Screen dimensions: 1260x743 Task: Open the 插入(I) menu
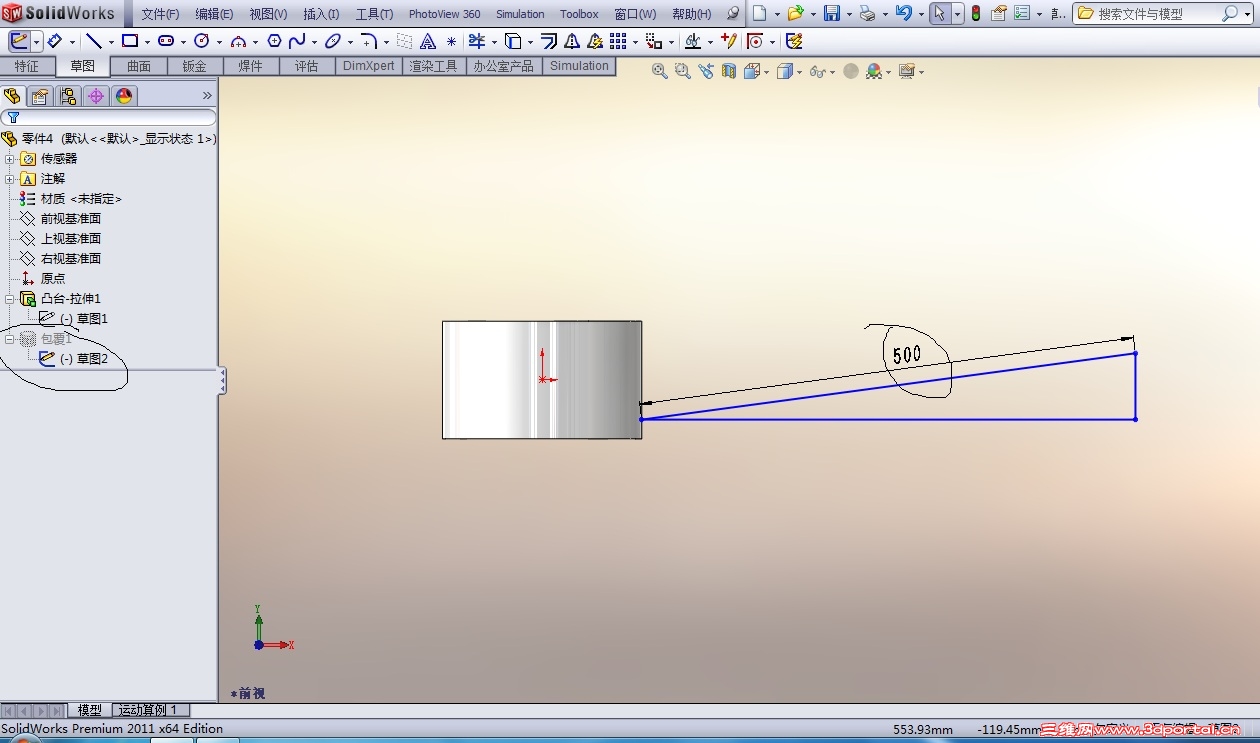click(x=321, y=14)
